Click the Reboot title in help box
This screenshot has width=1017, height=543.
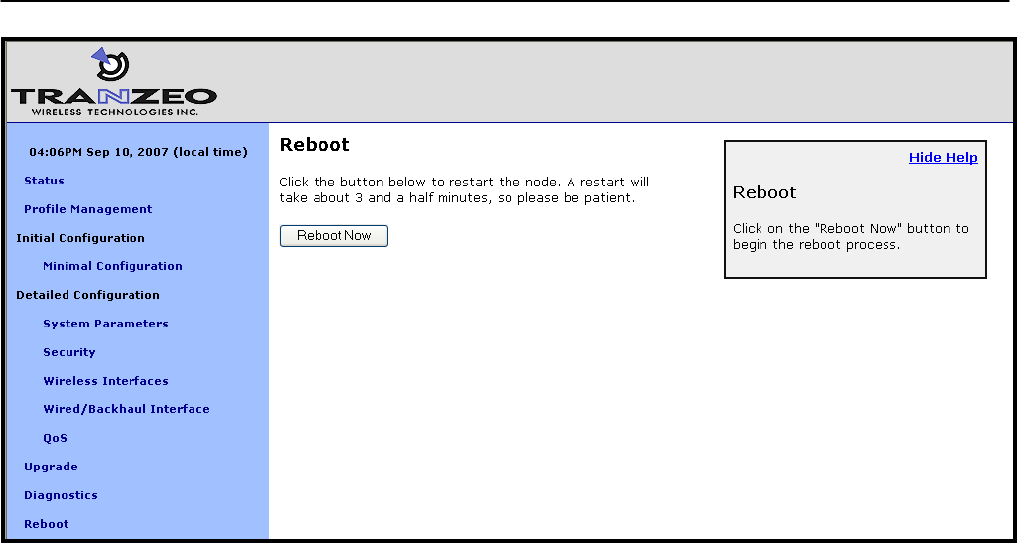pos(765,192)
